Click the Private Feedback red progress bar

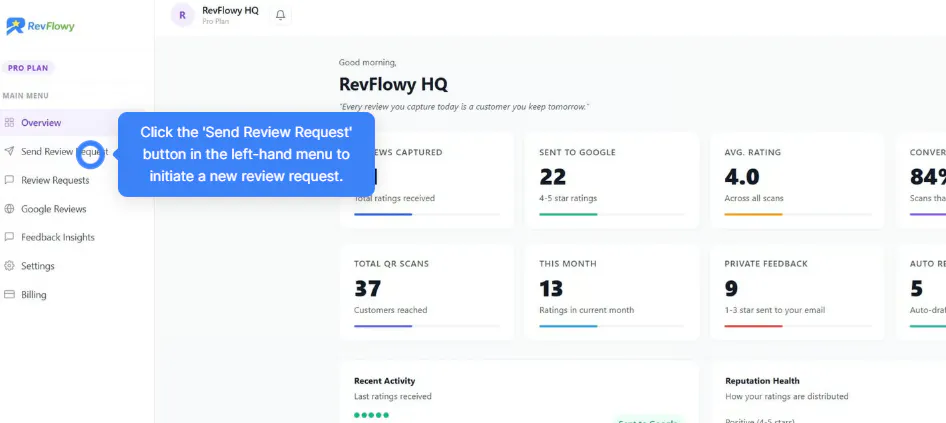[x=798, y=326]
